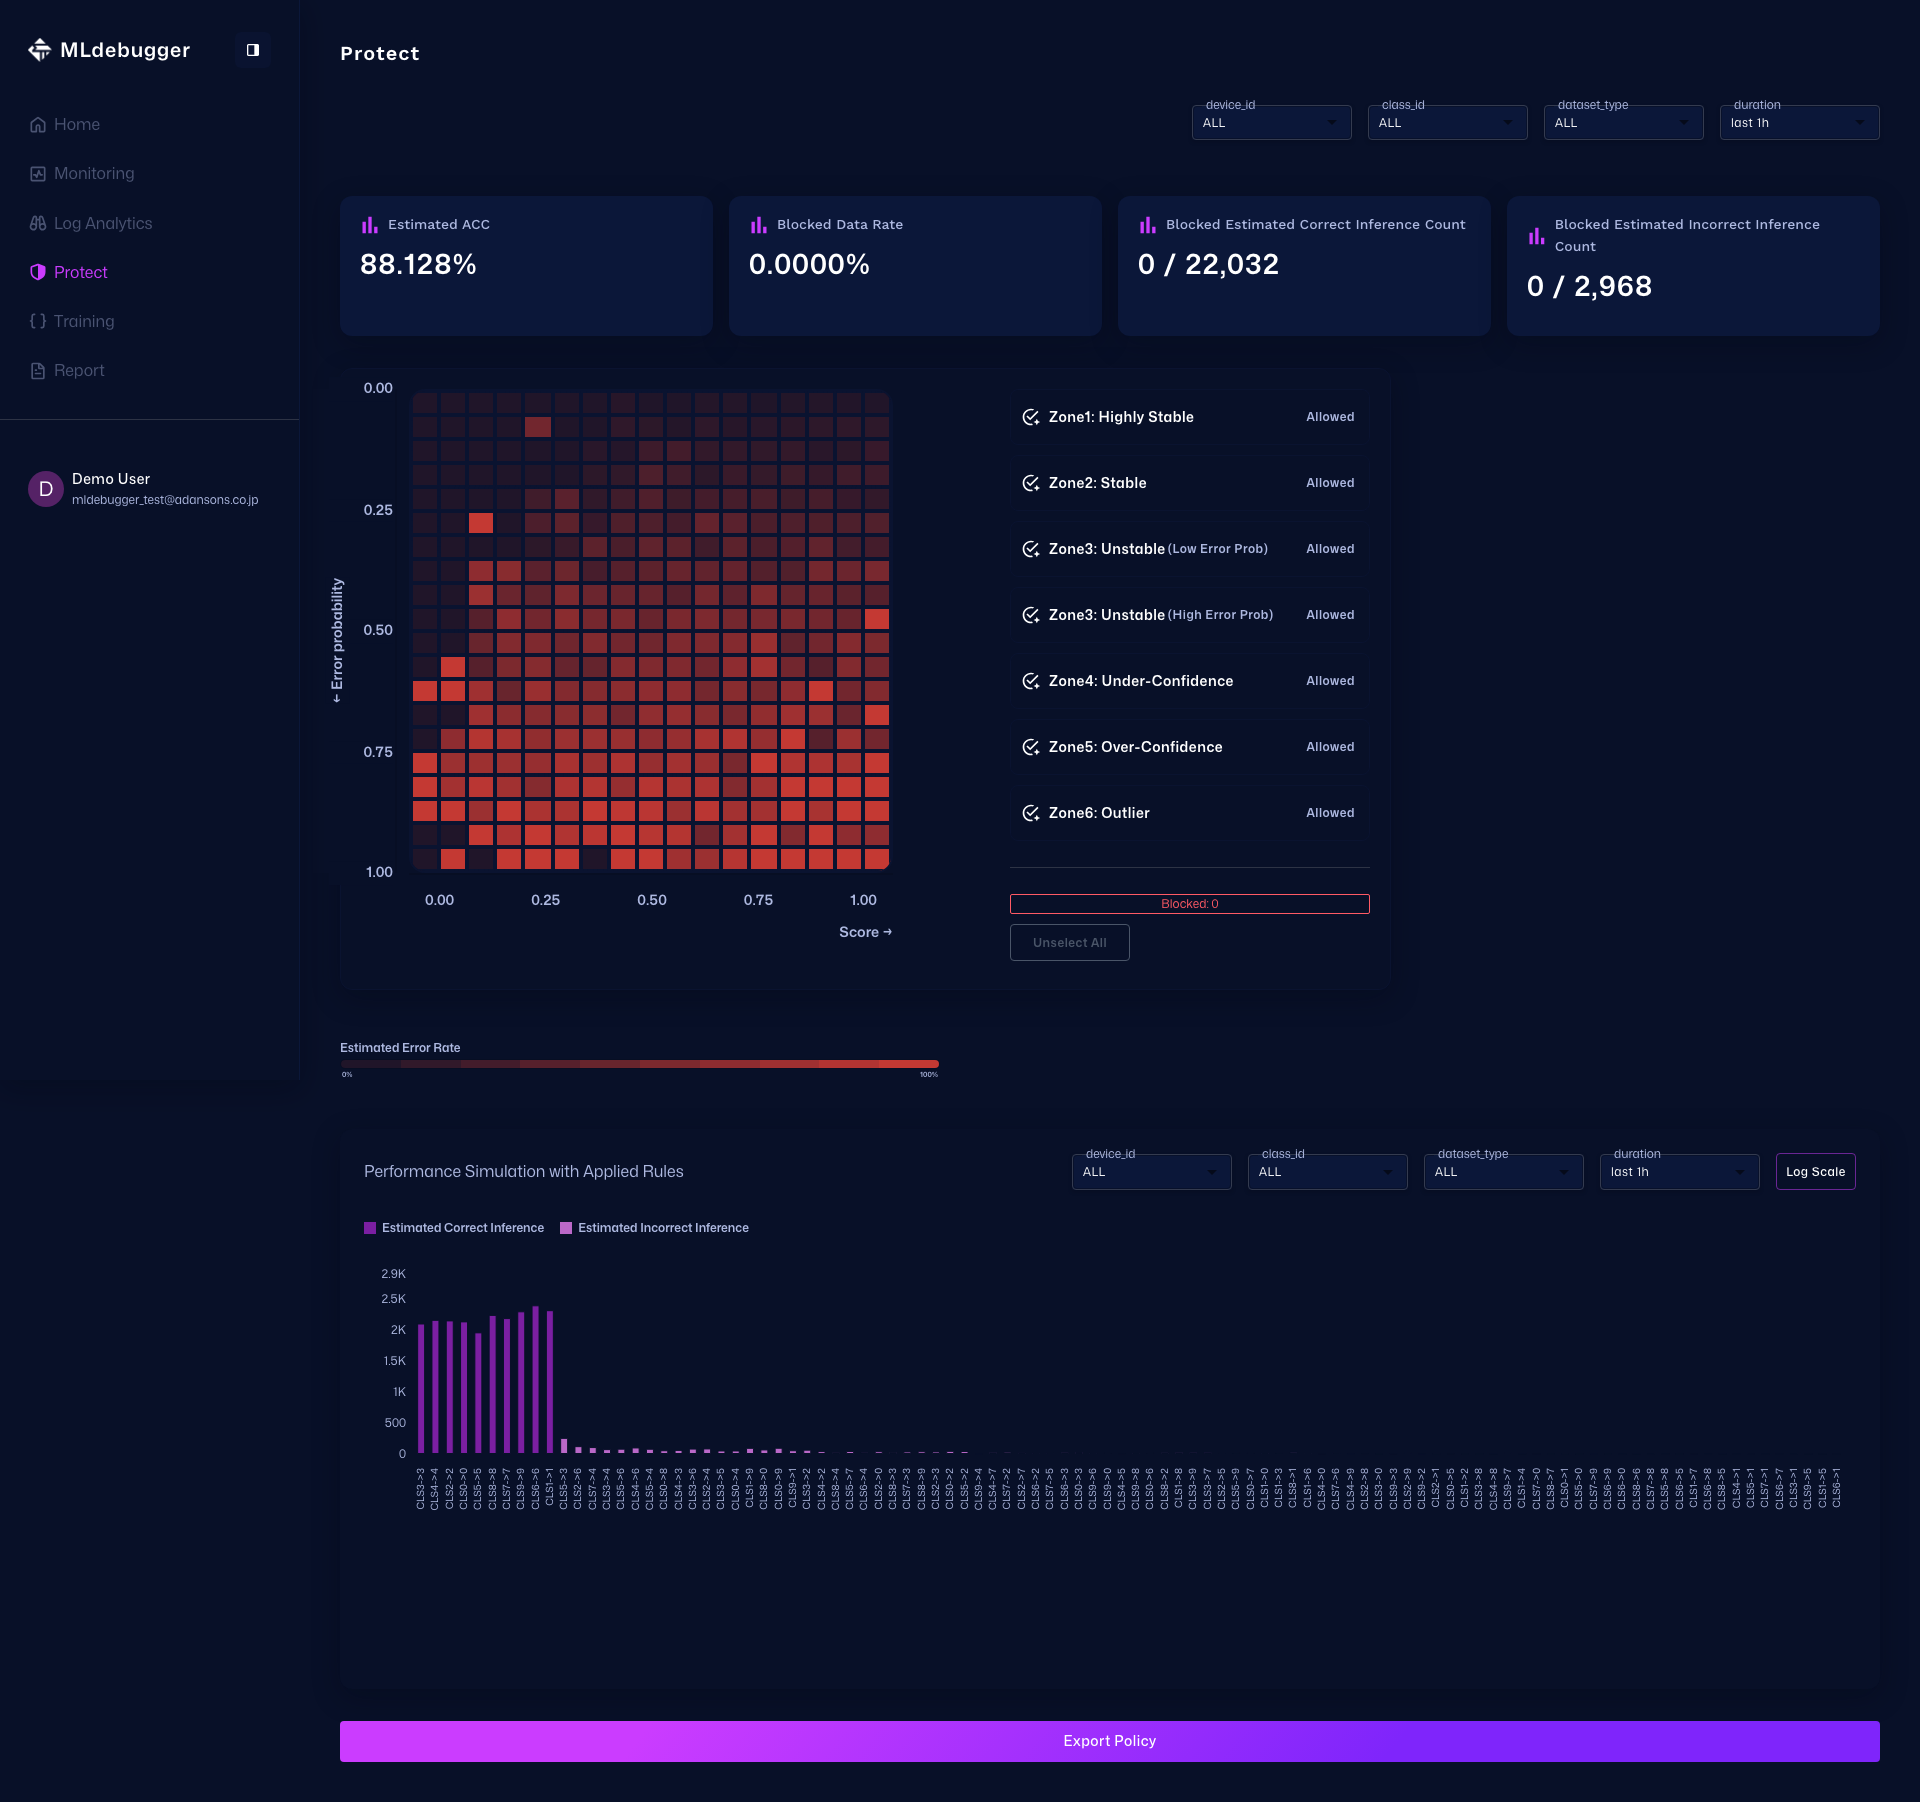Open Training menu item
The width and height of the screenshot is (1920, 1802).
[x=84, y=321]
